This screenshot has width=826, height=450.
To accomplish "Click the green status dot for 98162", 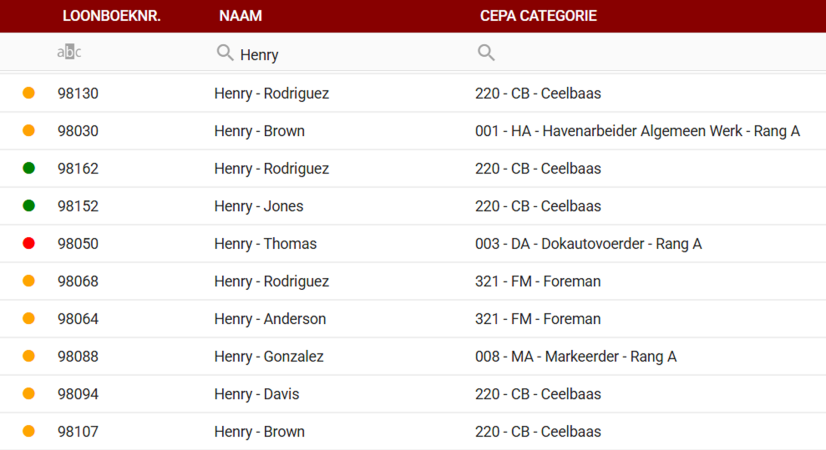I will pyautogui.click(x=29, y=168).
